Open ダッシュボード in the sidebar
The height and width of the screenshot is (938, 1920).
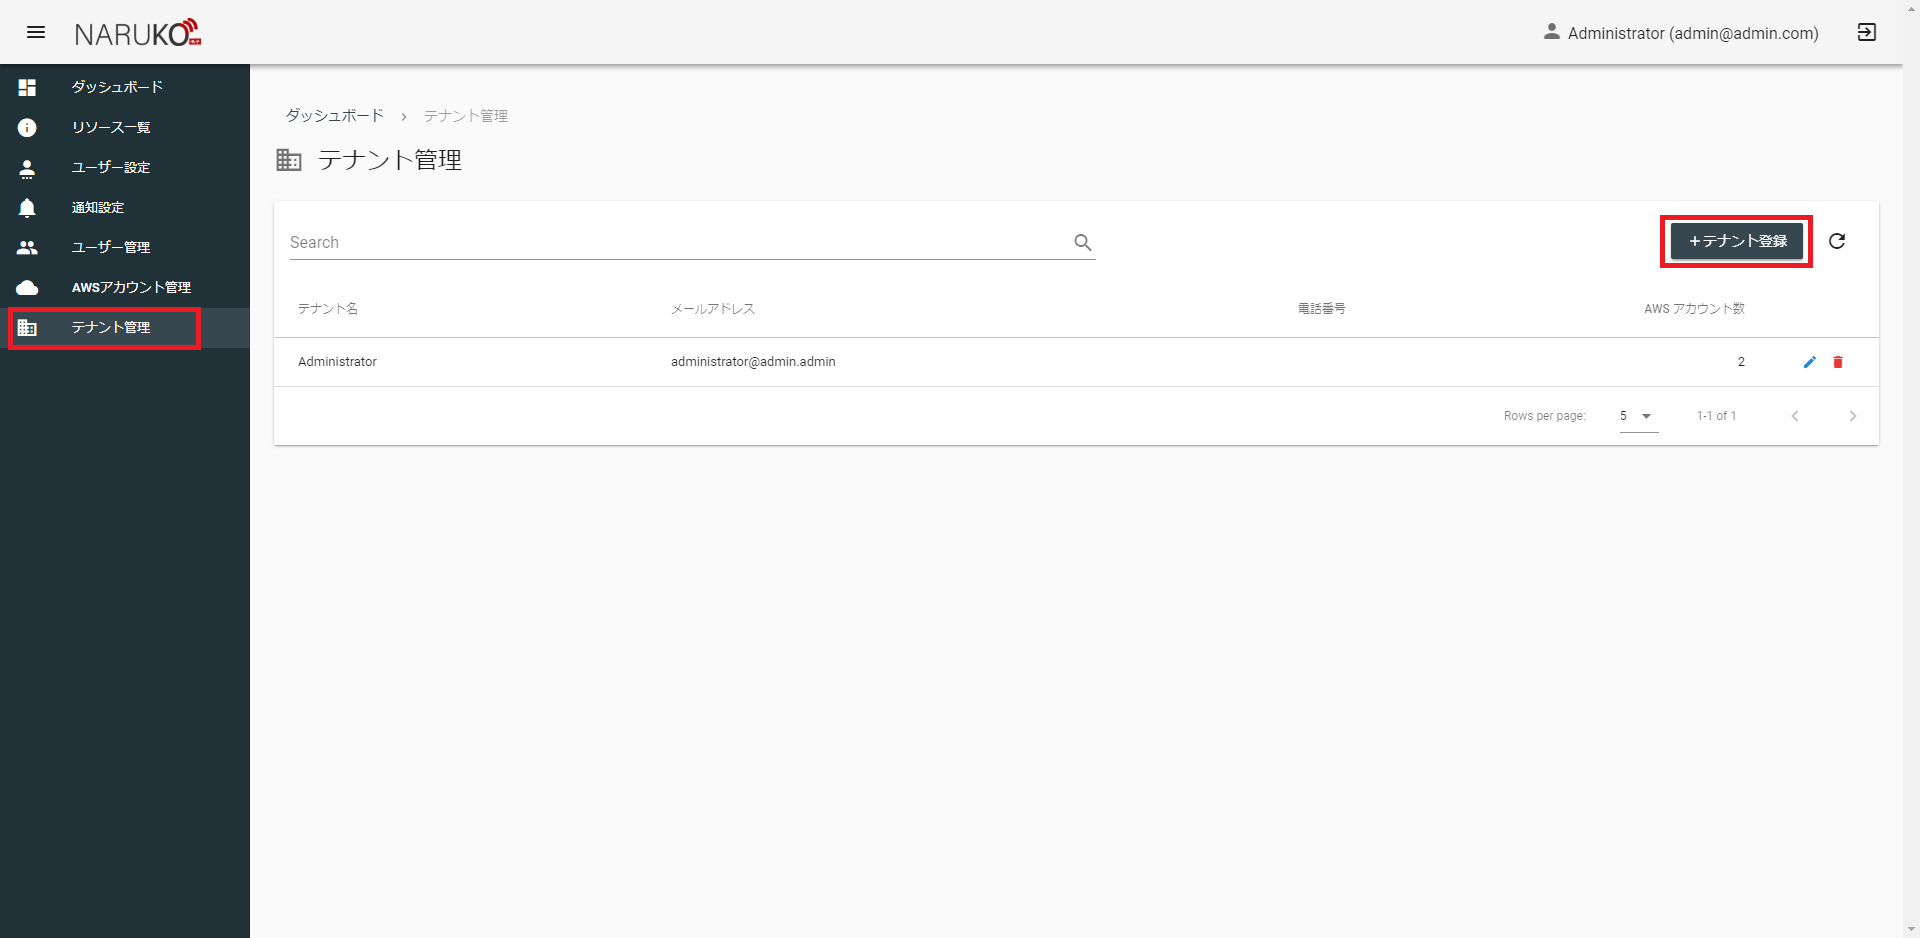point(125,88)
